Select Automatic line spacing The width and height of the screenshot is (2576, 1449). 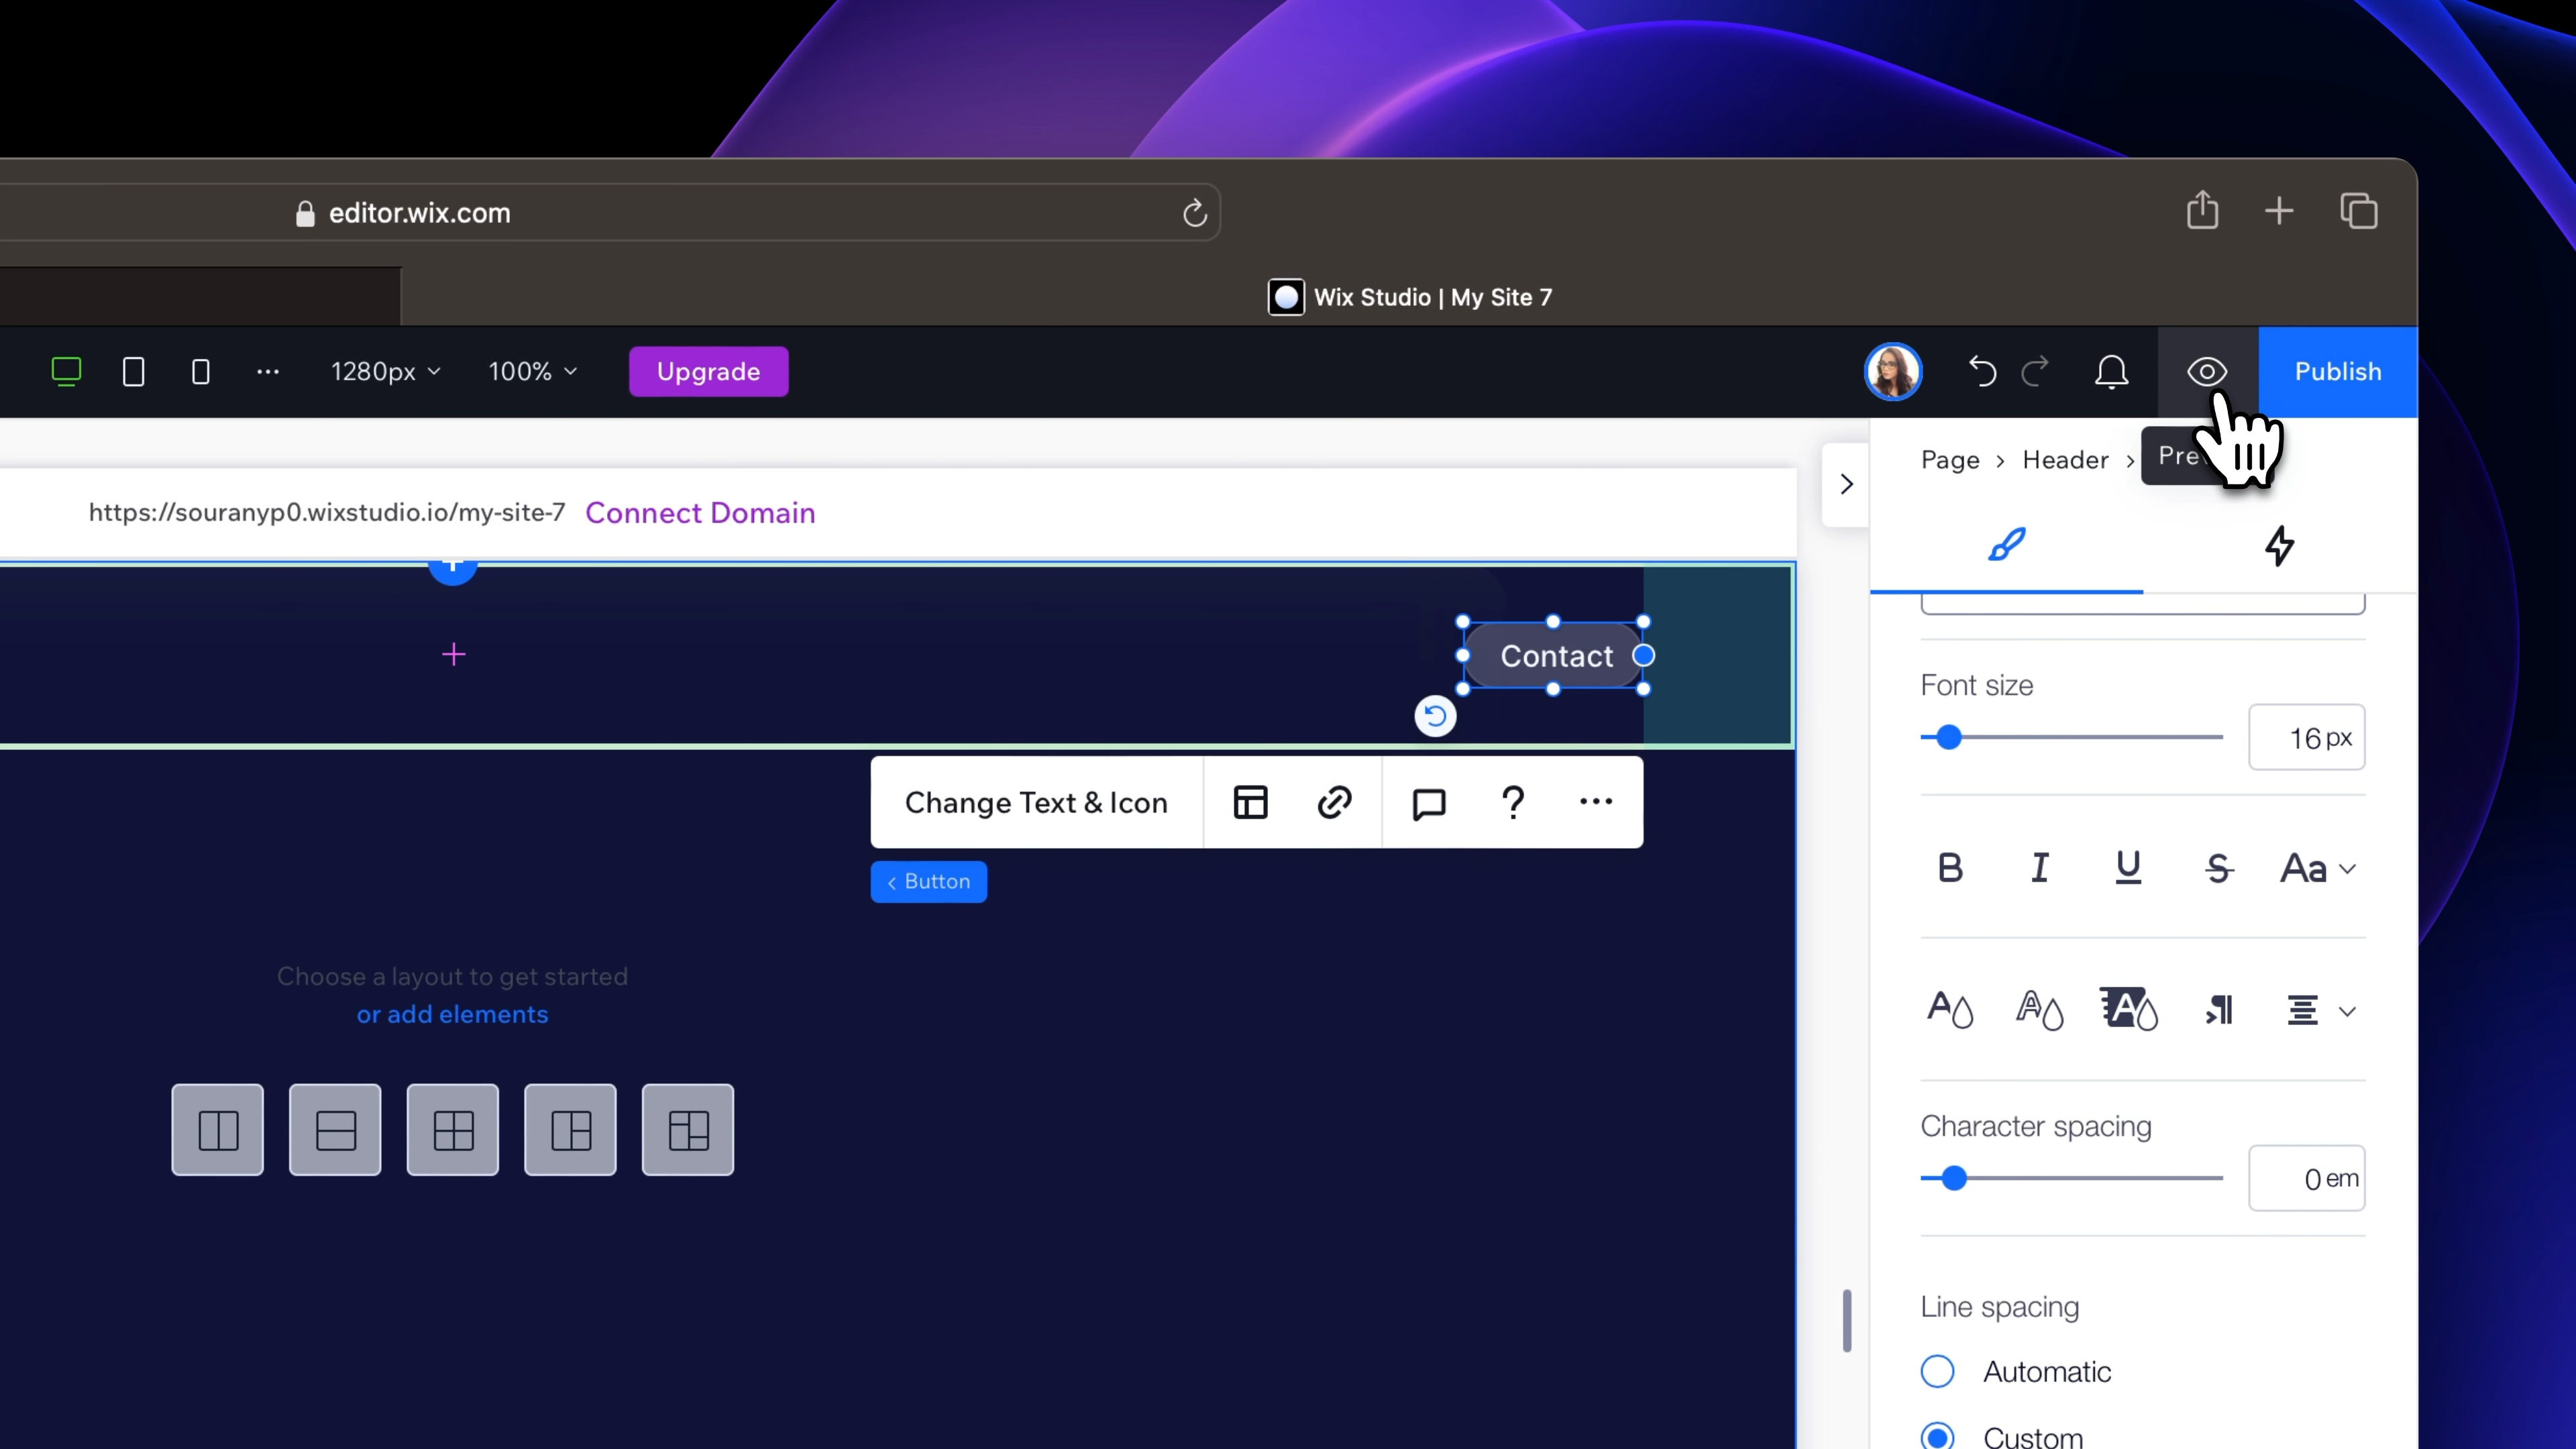coord(1938,1371)
